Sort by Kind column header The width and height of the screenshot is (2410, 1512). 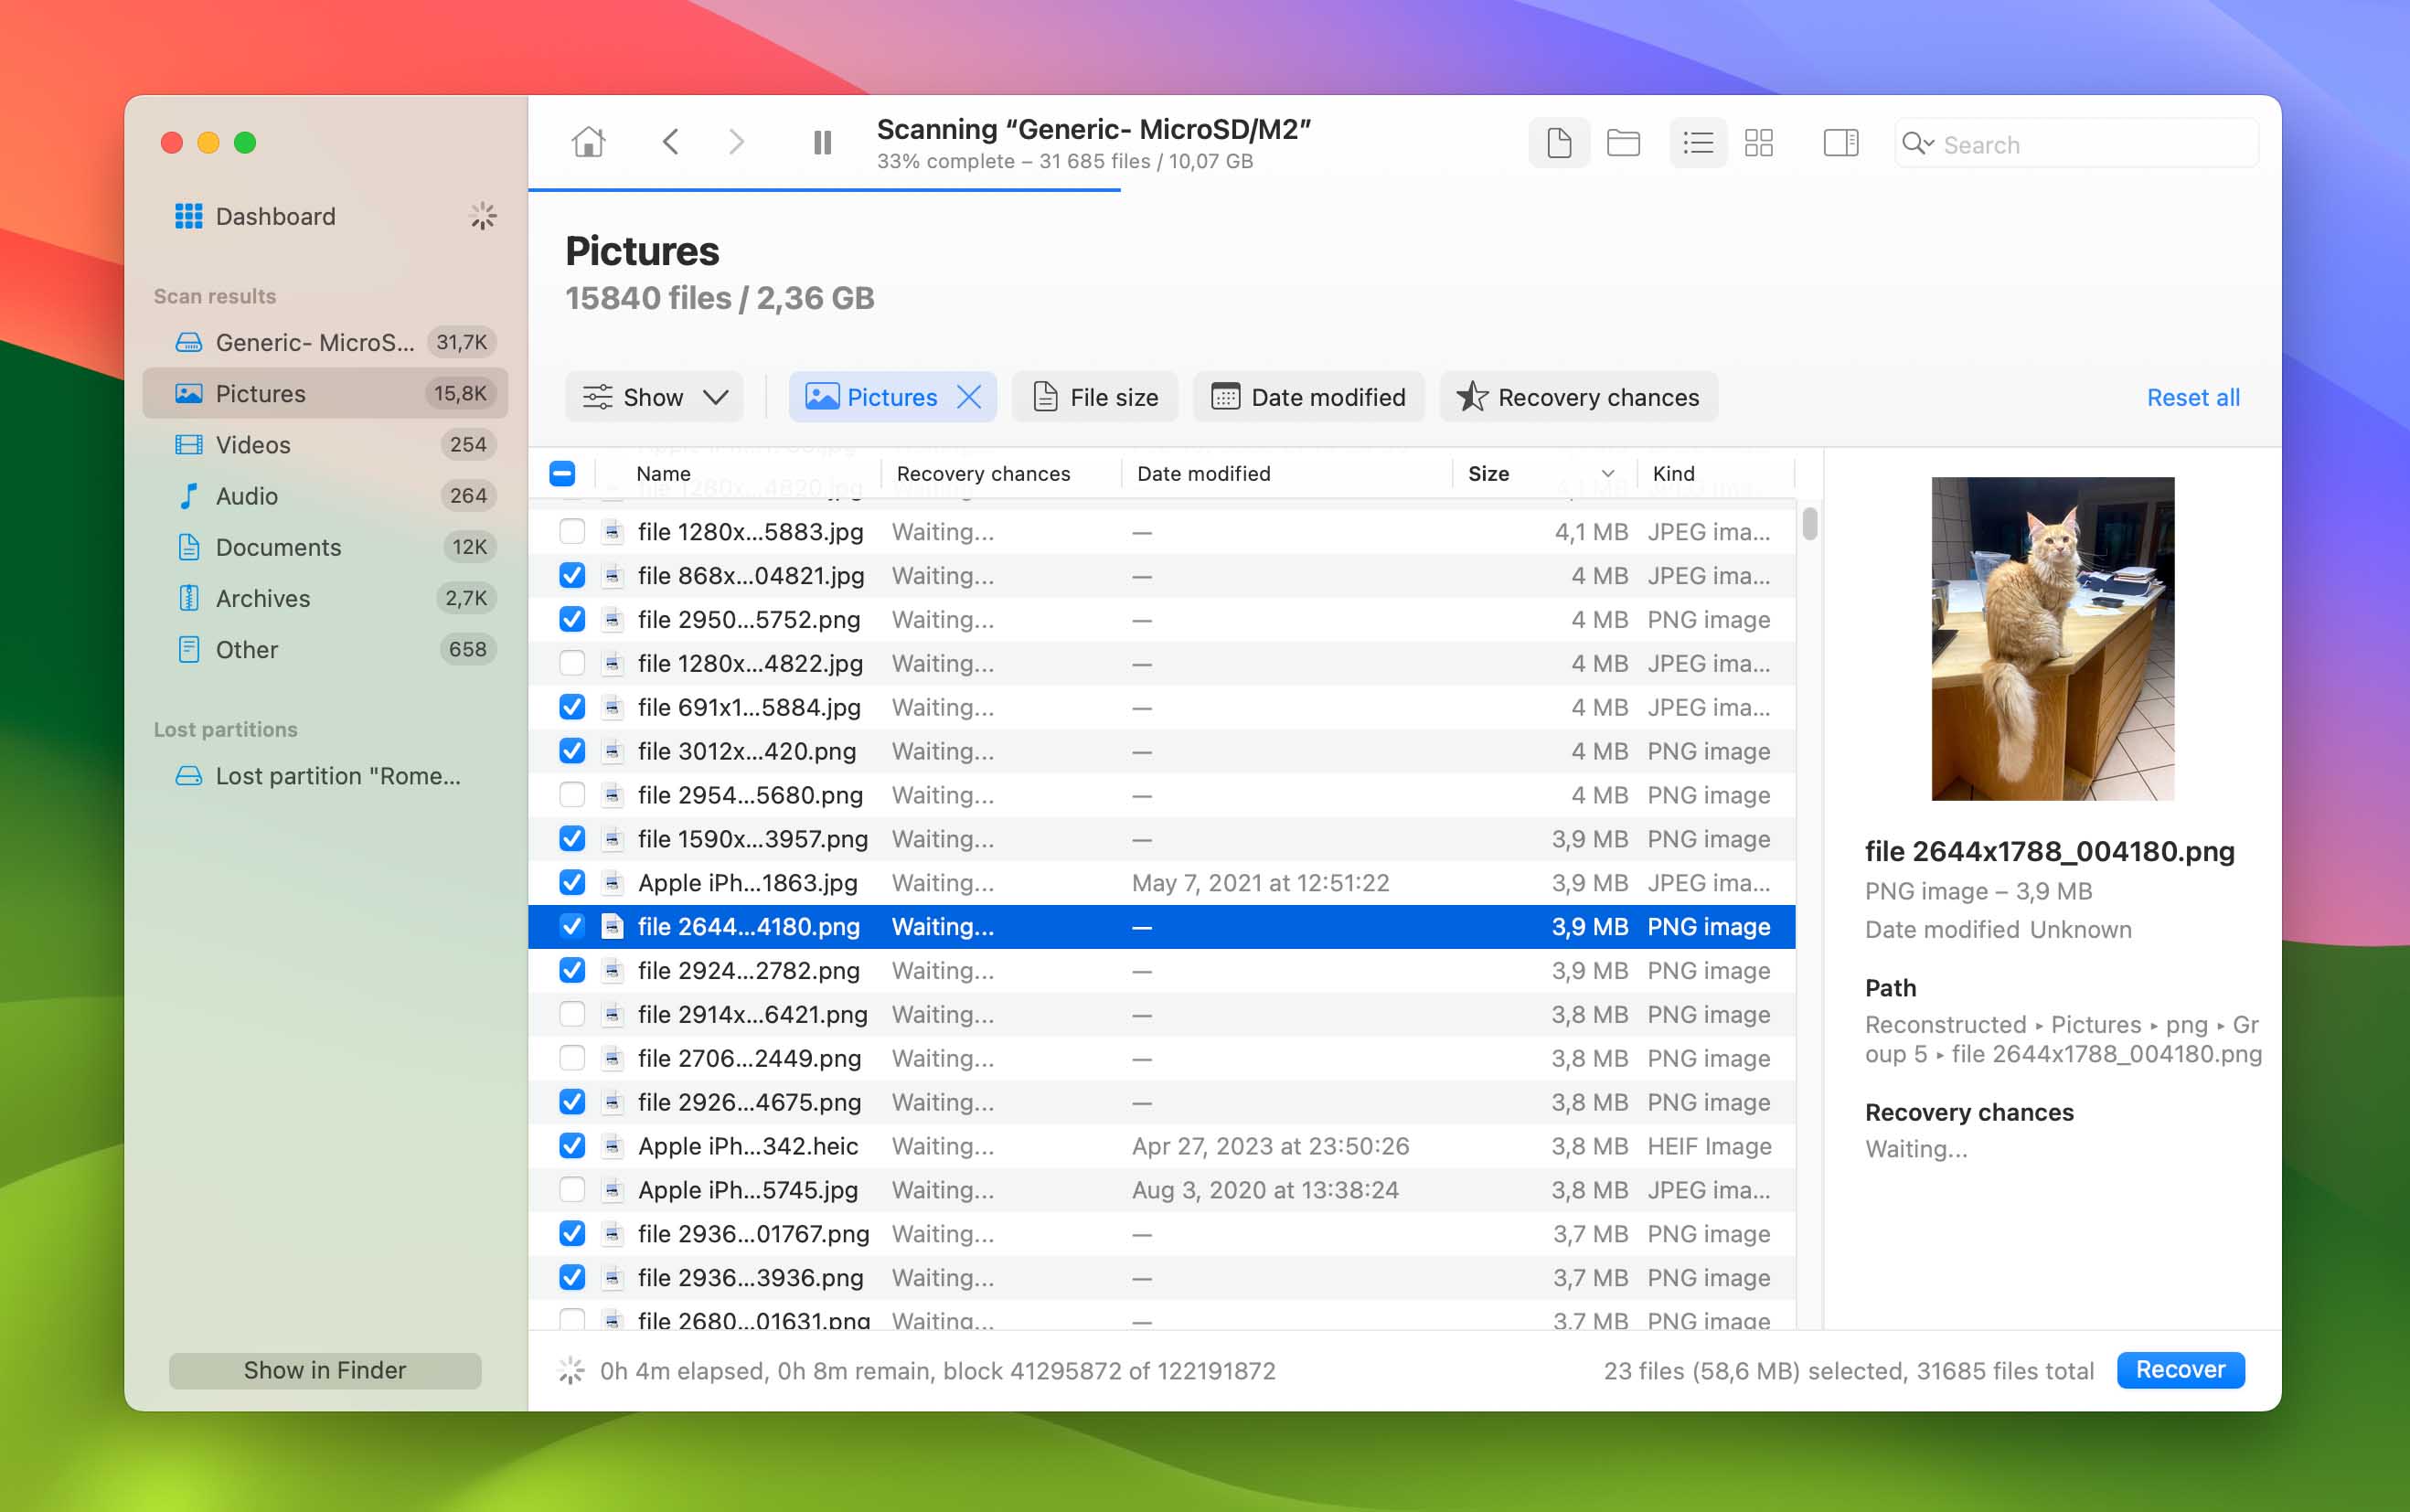click(1673, 473)
